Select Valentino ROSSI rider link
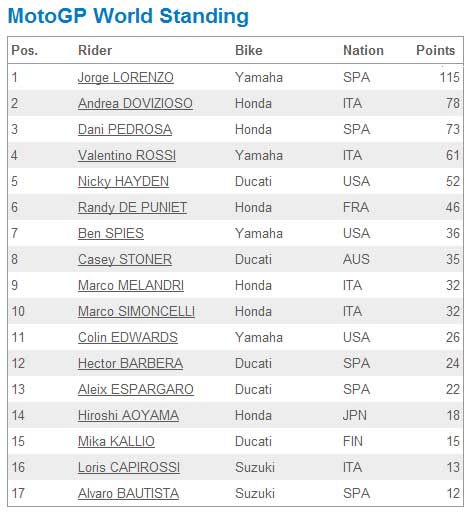Image resolution: width=470 pixels, height=512 pixels. pos(127,155)
